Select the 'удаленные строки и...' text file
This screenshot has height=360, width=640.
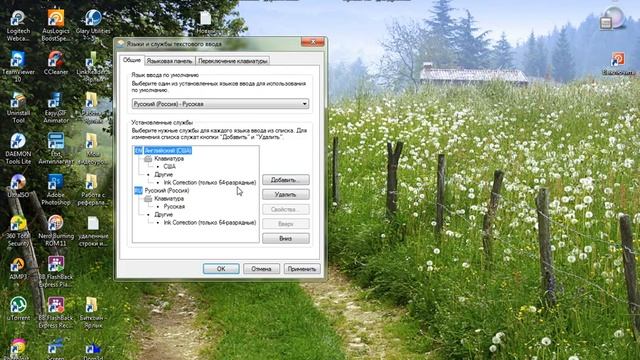pos(93,231)
